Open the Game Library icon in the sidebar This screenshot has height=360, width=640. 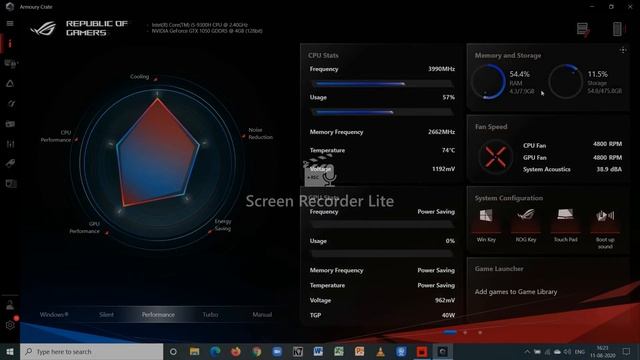(10, 124)
